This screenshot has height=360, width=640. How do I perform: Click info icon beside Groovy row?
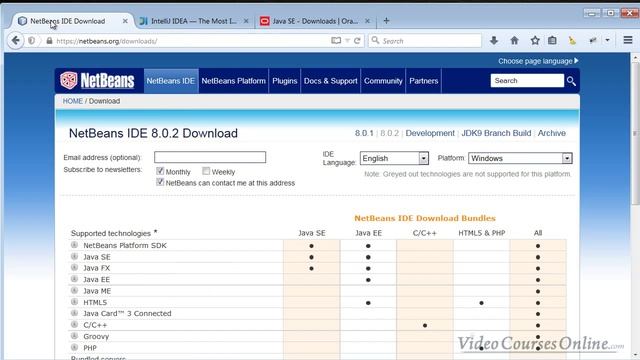(x=74, y=336)
